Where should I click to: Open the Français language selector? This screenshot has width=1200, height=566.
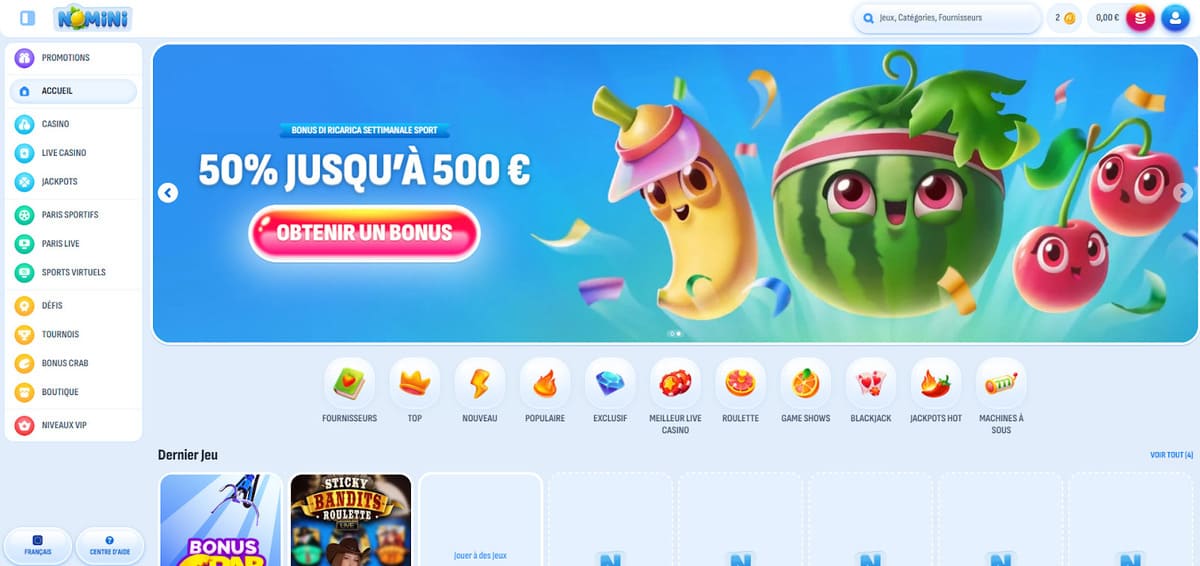38,546
